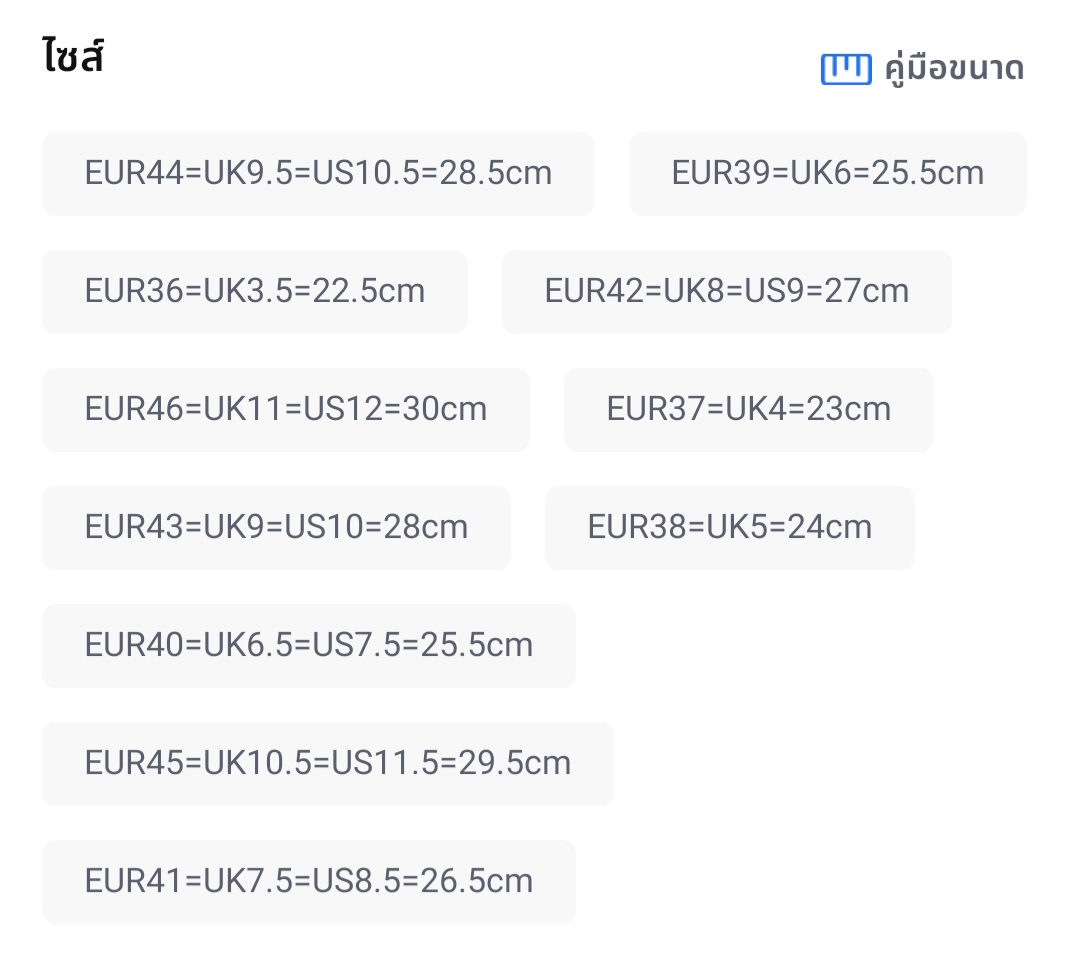Tap the EUR37=UK4=23cm size option
Viewport: 1080px width, 957px height.
[748, 409]
